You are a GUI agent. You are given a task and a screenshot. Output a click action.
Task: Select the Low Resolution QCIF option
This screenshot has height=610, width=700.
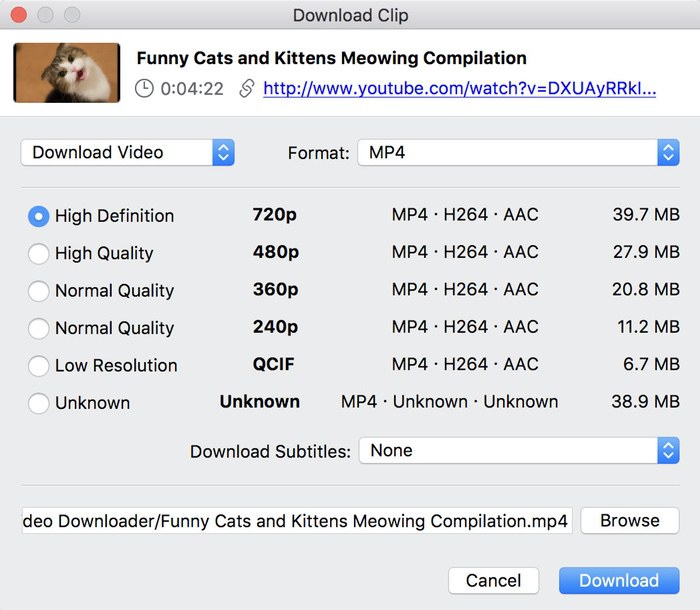39,366
